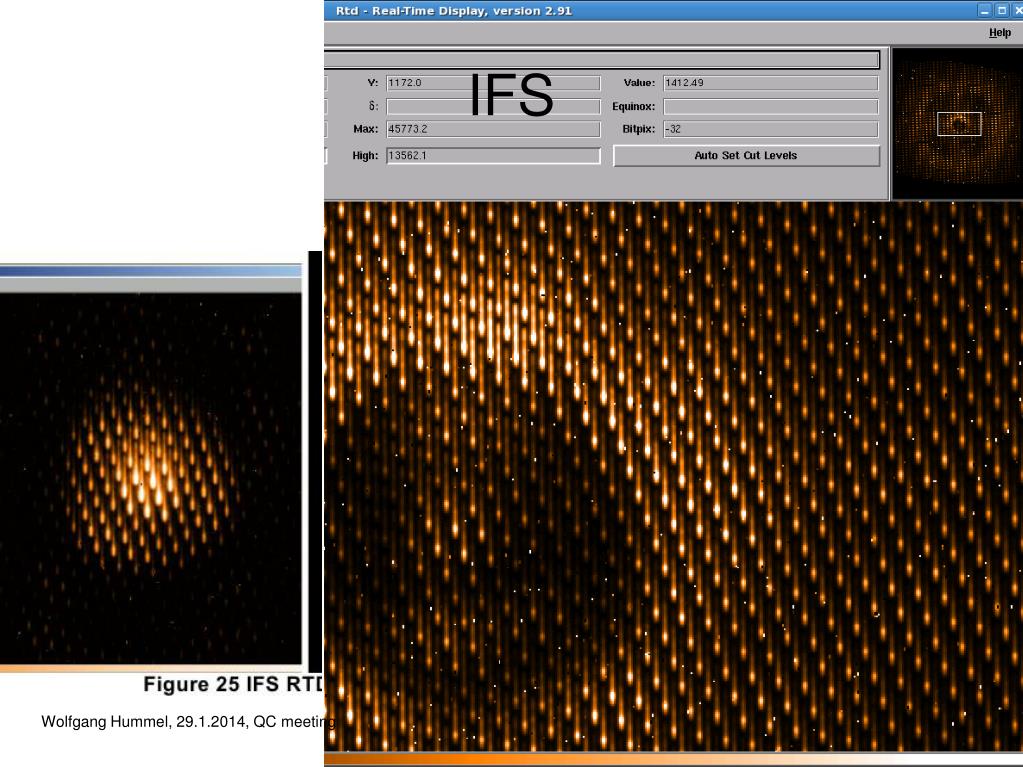Click the Bitpix field showing -32
This screenshot has height=767, width=1023.
[x=769, y=130]
